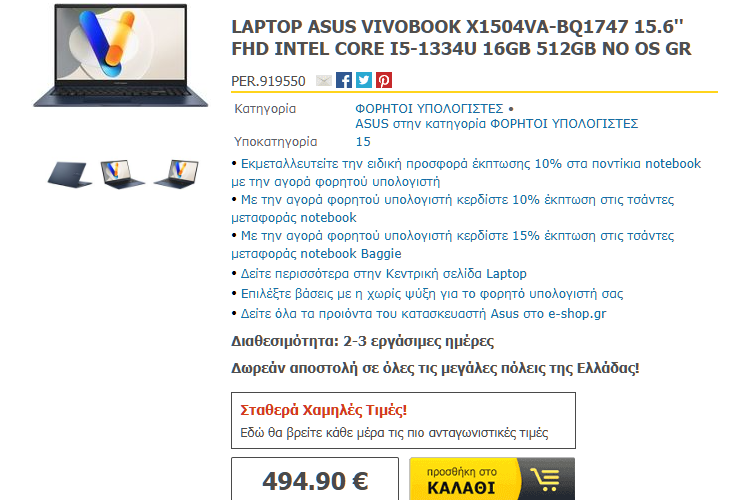Share this laptop on Twitter

[x=364, y=80]
